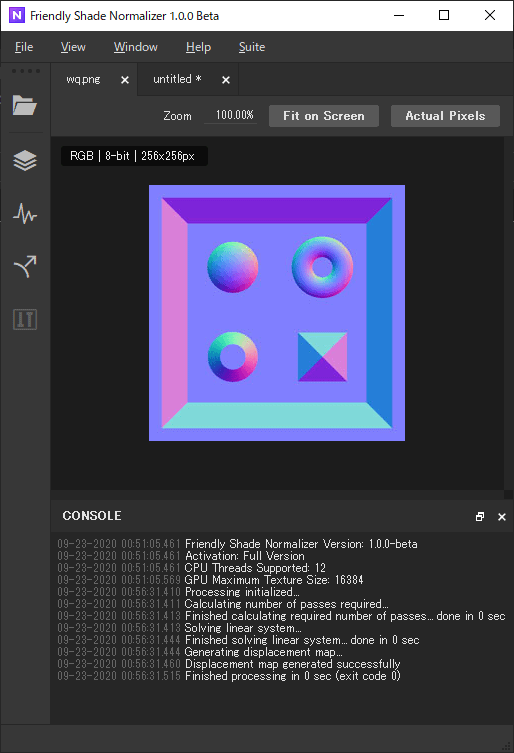
Task: Minimize the Normalizer window
Action: (x=399, y=15)
